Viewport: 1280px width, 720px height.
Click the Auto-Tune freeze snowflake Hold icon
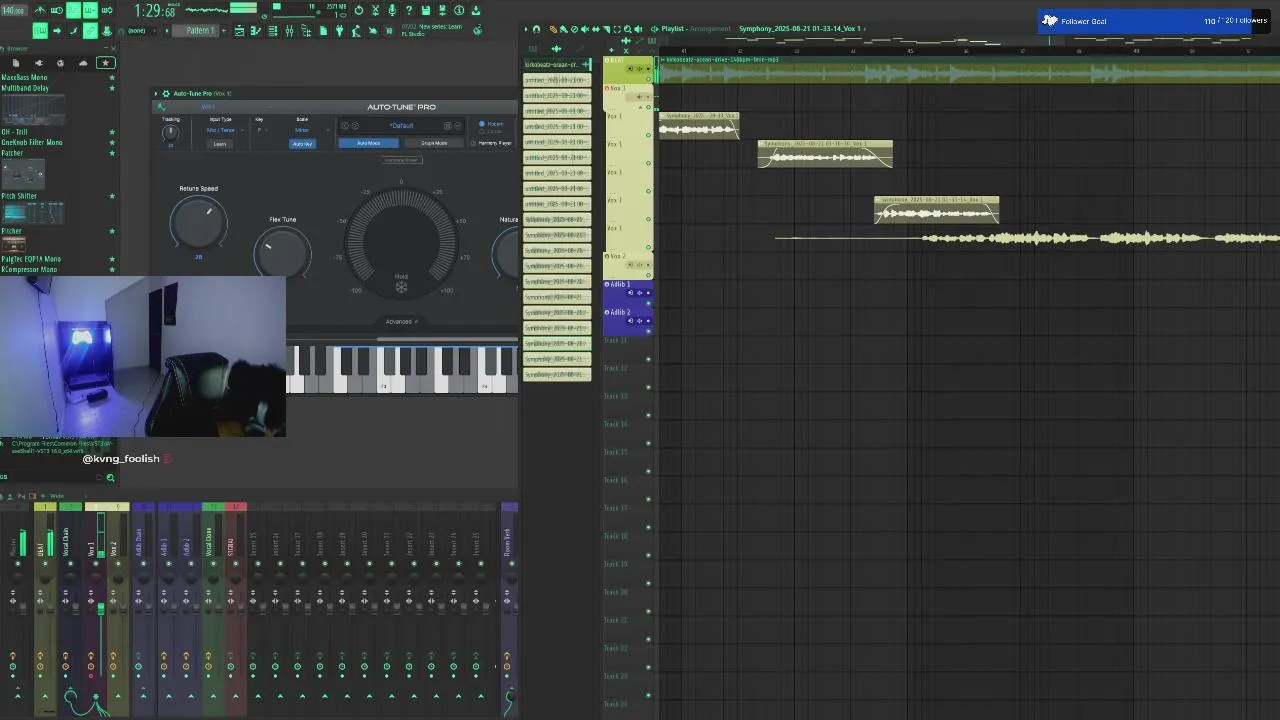coord(401,288)
